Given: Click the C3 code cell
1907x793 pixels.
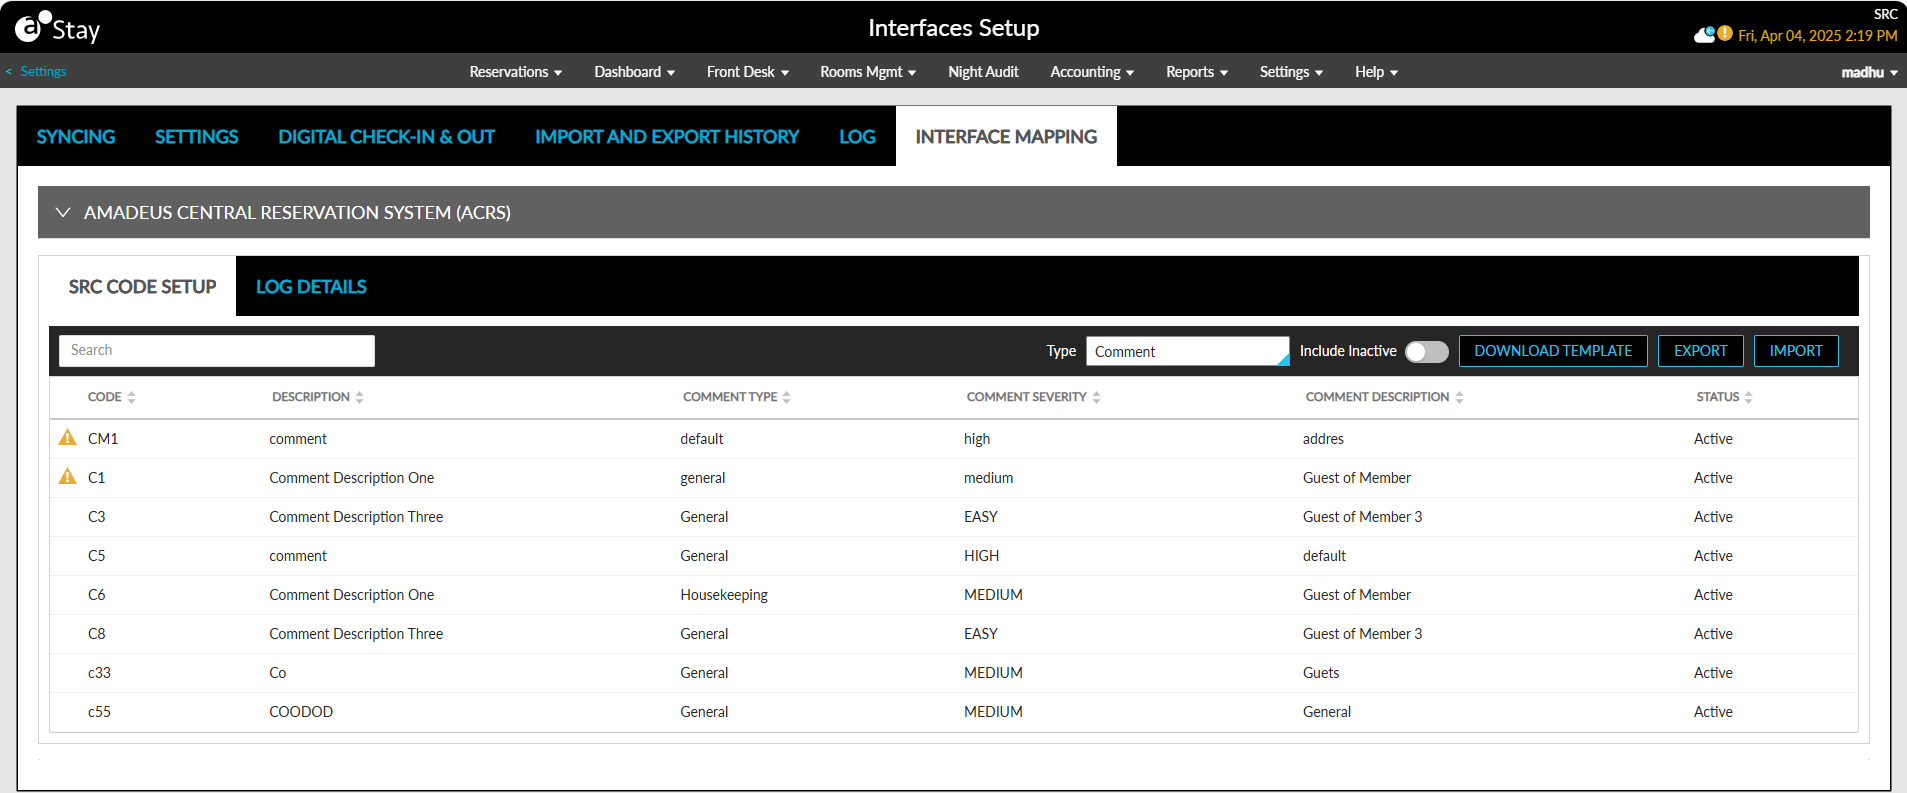Looking at the screenshot, I should (x=96, y=517).
